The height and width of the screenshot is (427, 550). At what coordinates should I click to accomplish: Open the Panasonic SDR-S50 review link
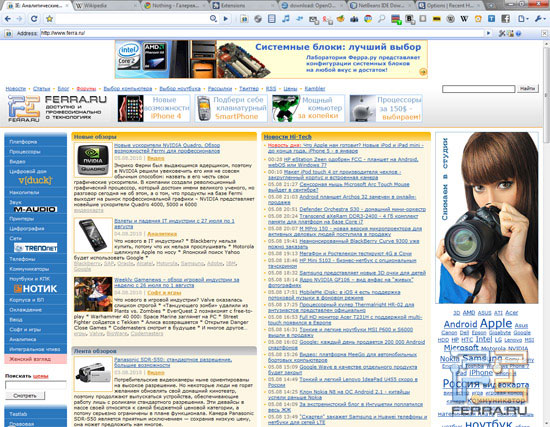tap(173, 362)
